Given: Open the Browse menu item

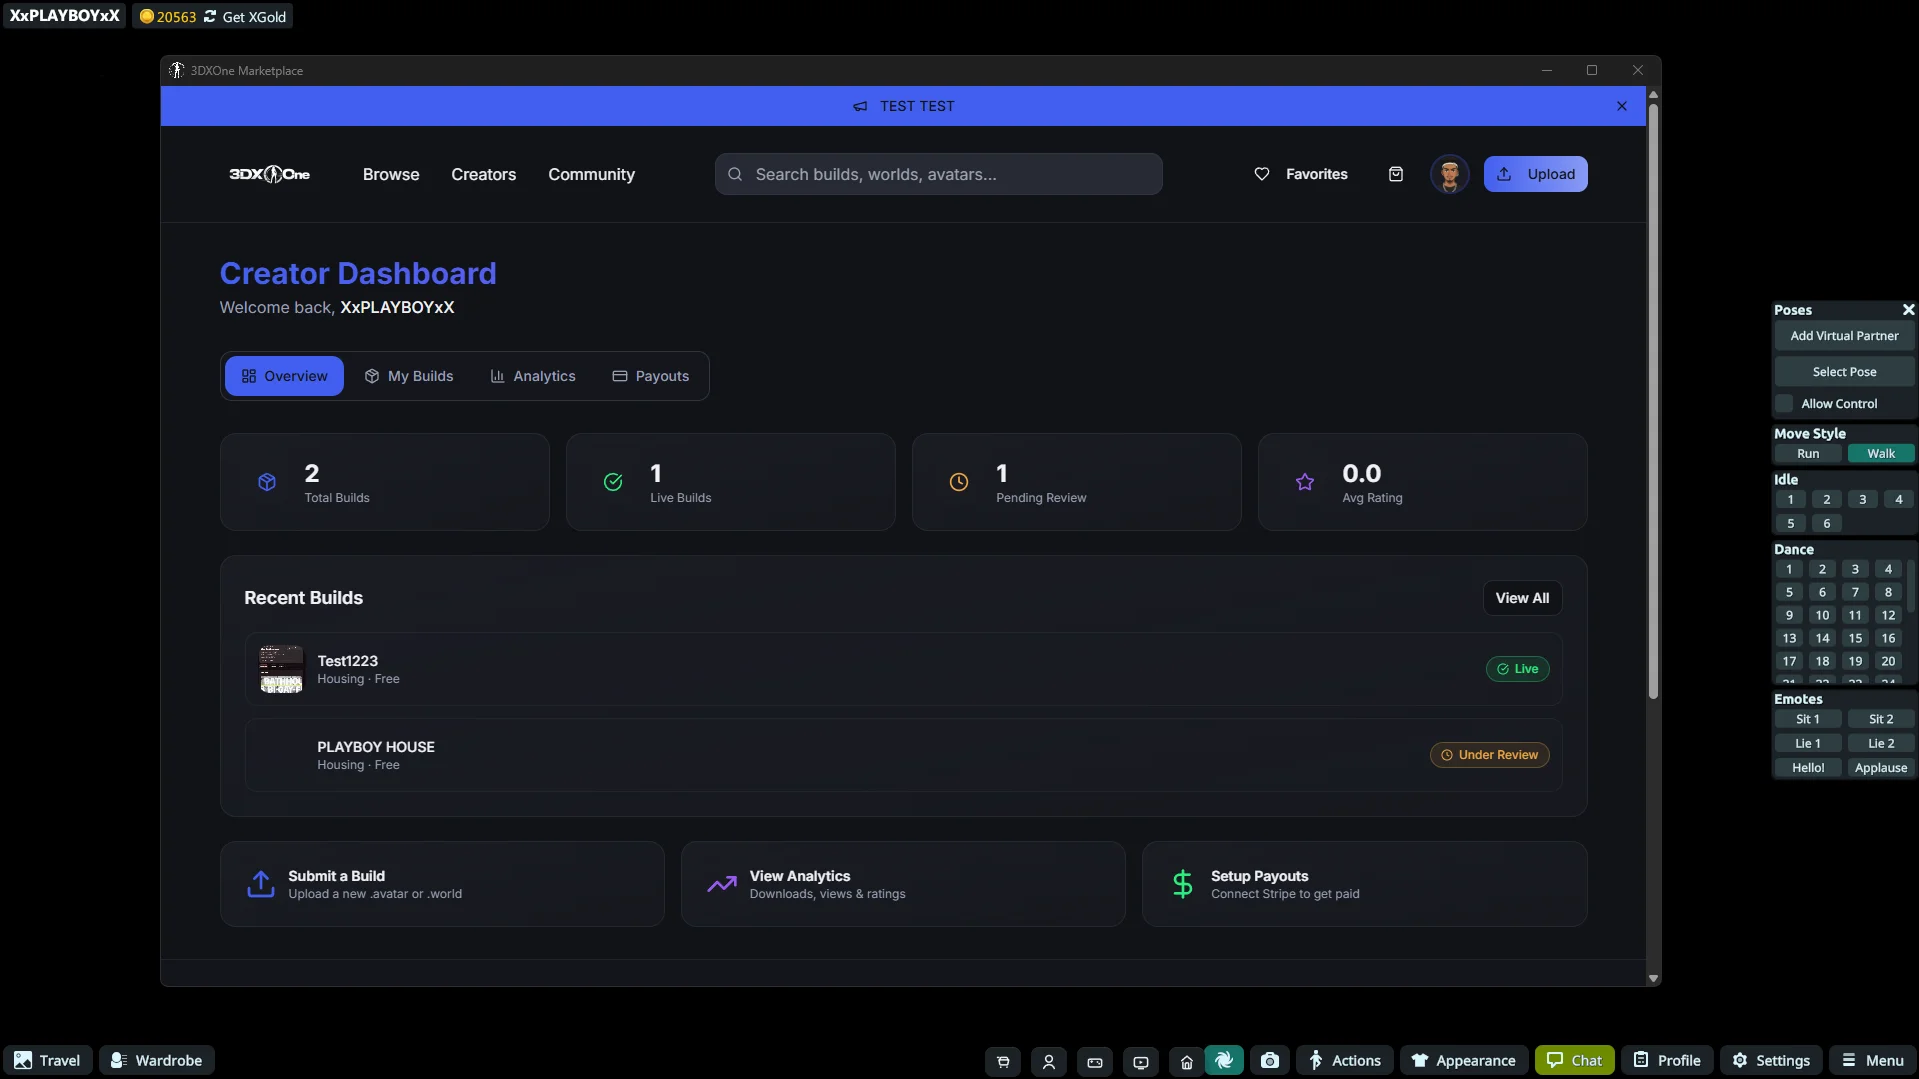Looking at the screenshot, I should tap(391, 174).
